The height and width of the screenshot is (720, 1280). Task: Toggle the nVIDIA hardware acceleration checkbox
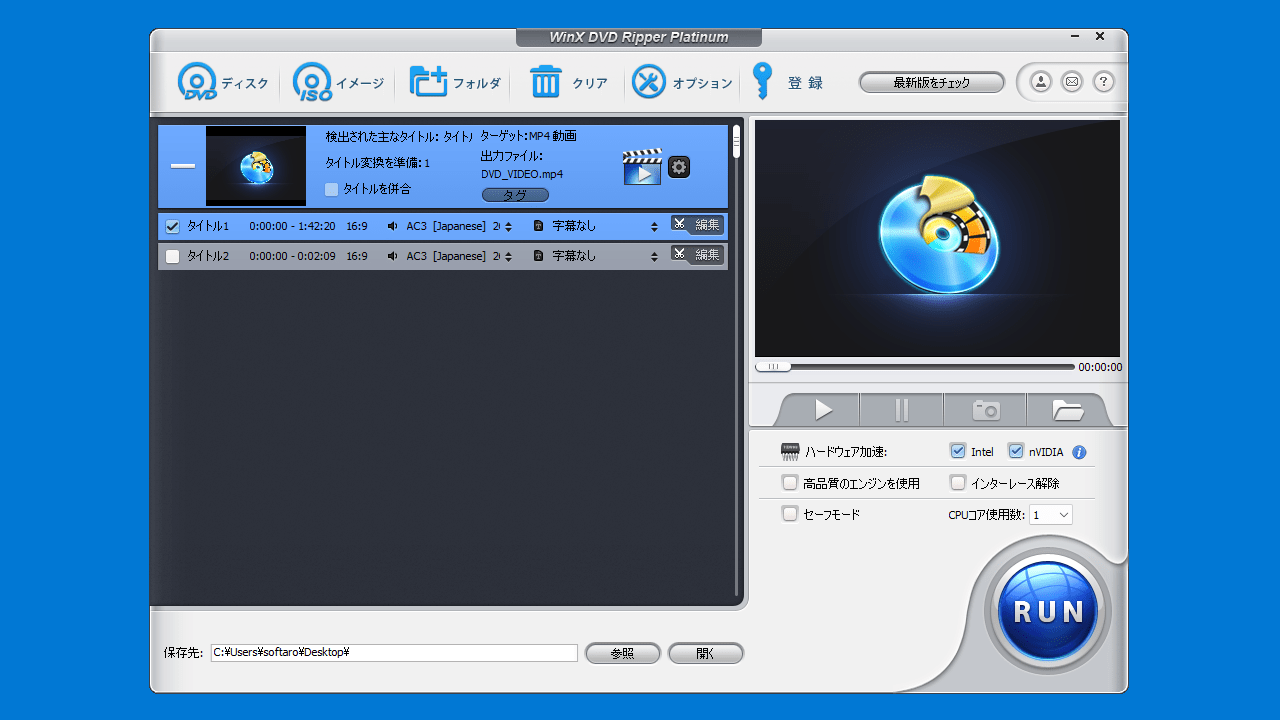[1016, 451]
